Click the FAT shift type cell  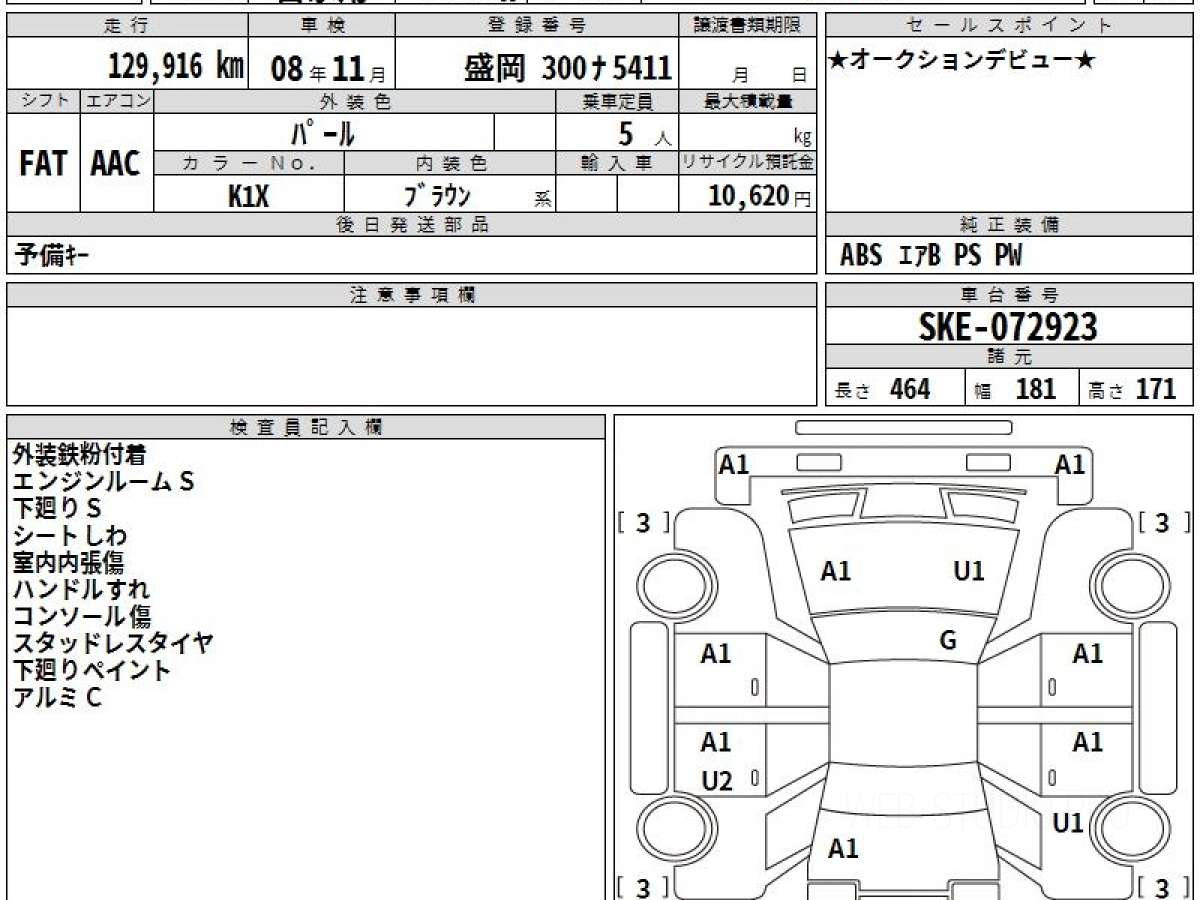coord(43,164)
